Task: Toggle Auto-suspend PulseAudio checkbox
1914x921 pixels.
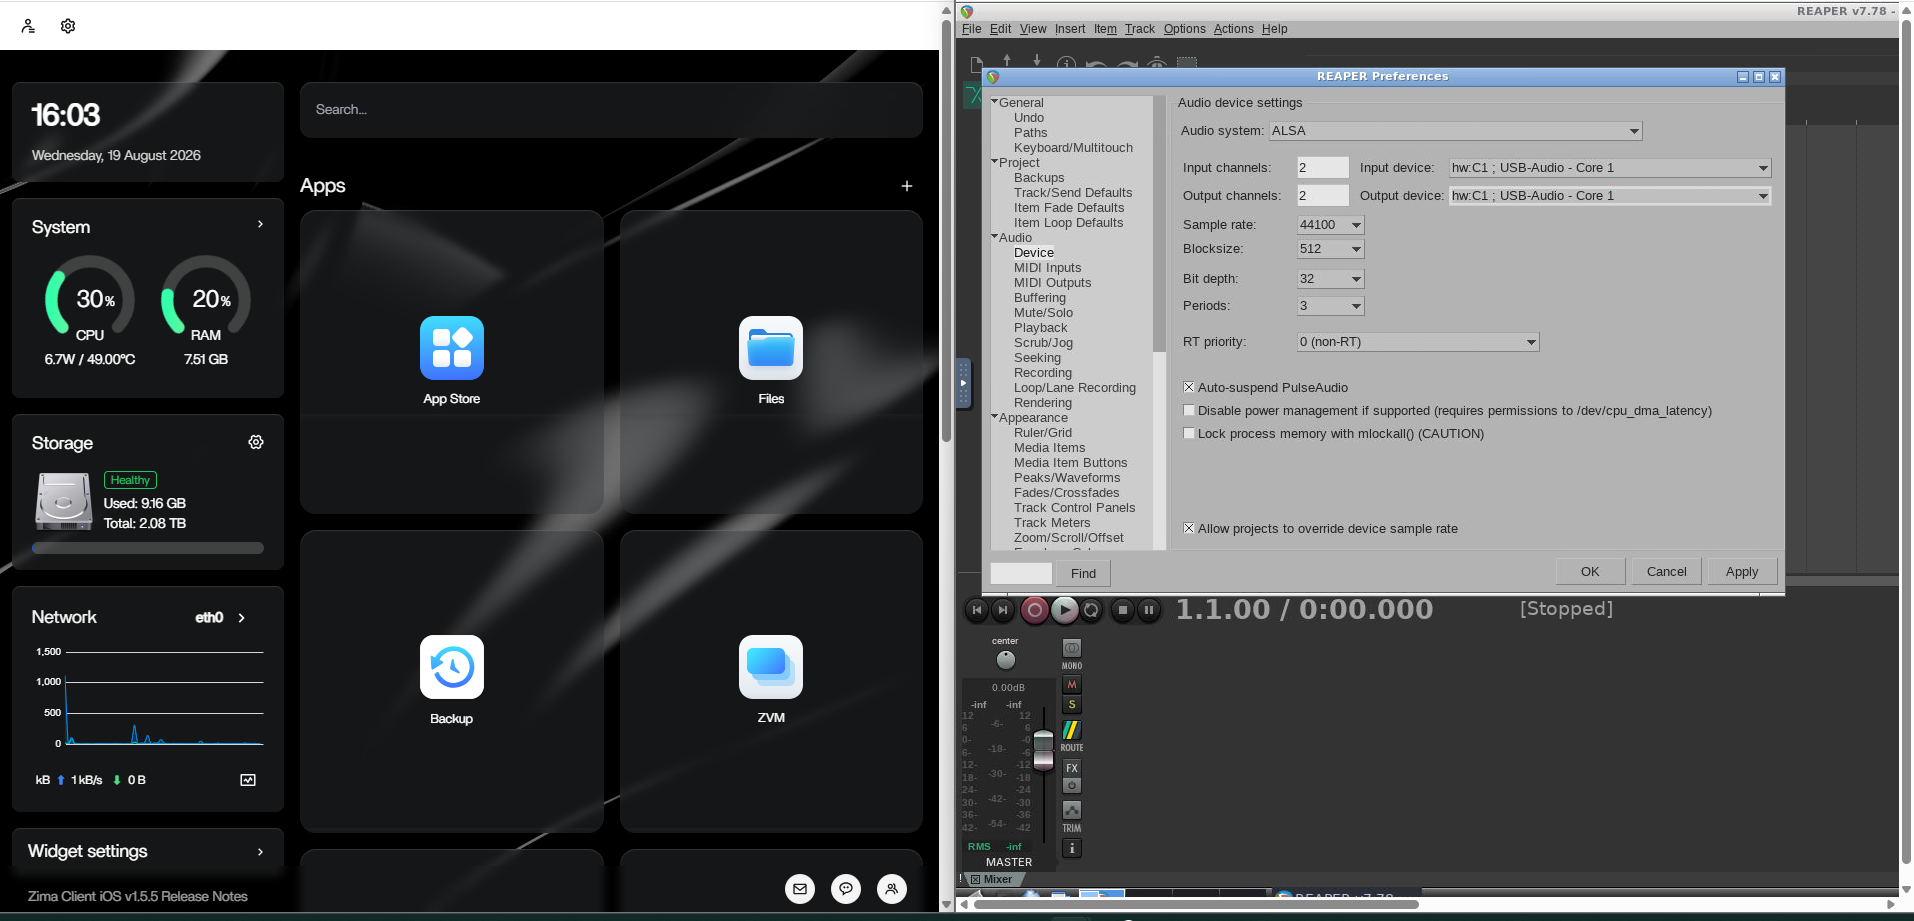Action: click(1189, 387)
